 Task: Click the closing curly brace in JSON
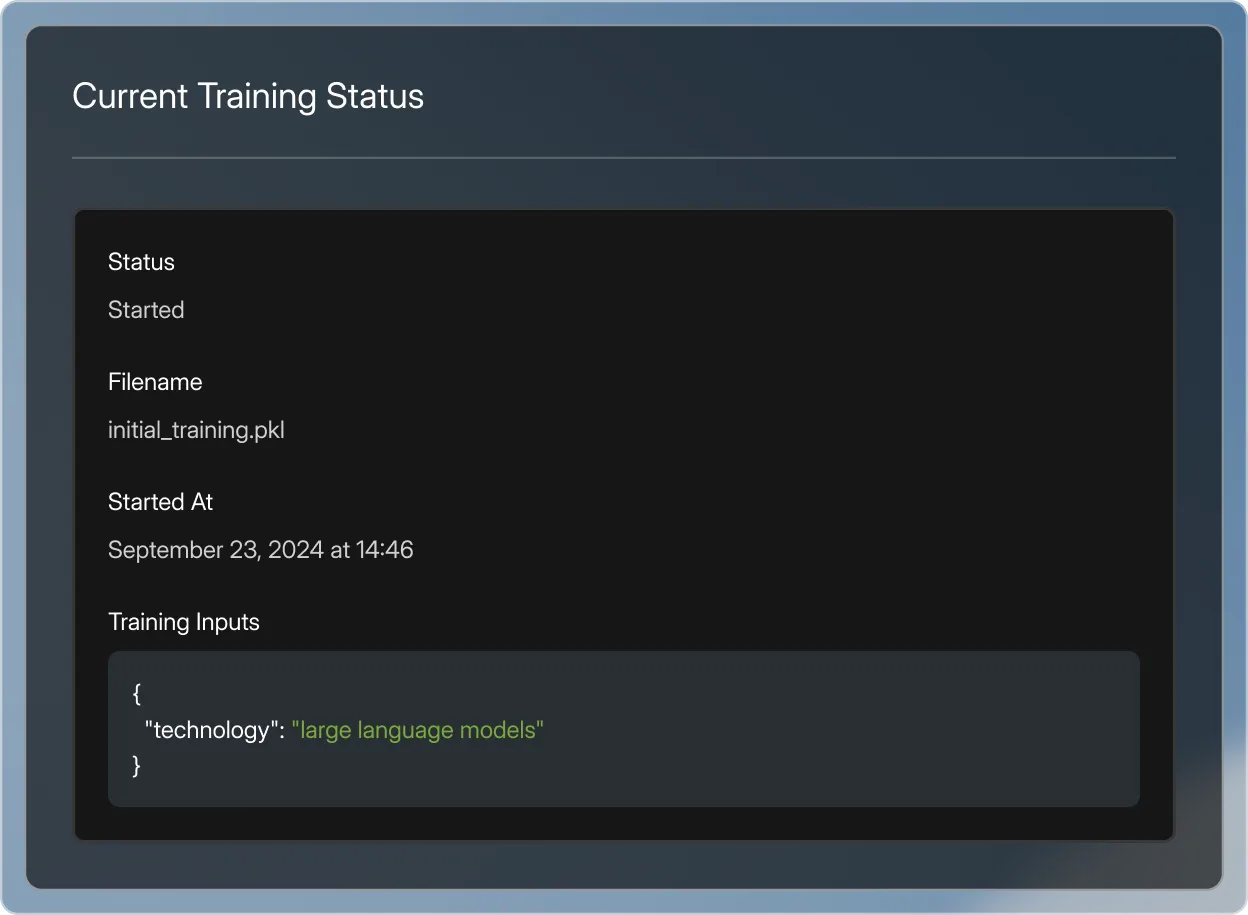click(x=137, y=766)
